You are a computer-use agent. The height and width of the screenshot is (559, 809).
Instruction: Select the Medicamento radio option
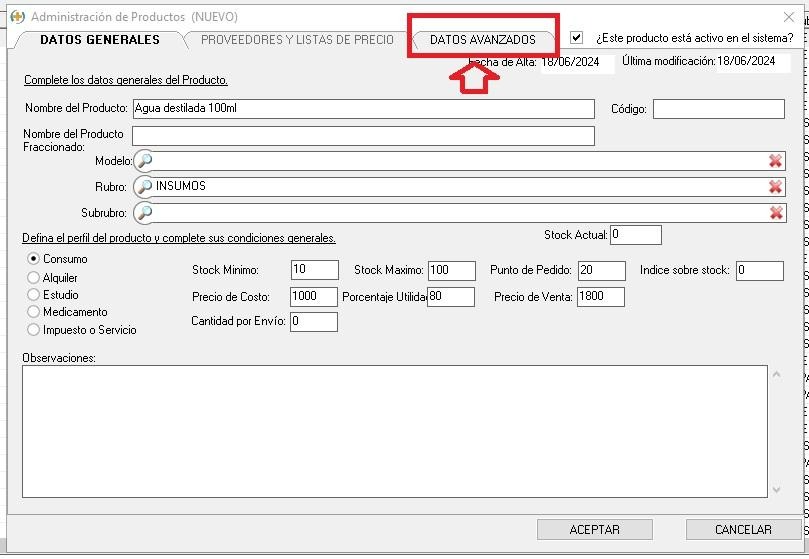pyautogui.click(x=34, y=312)
